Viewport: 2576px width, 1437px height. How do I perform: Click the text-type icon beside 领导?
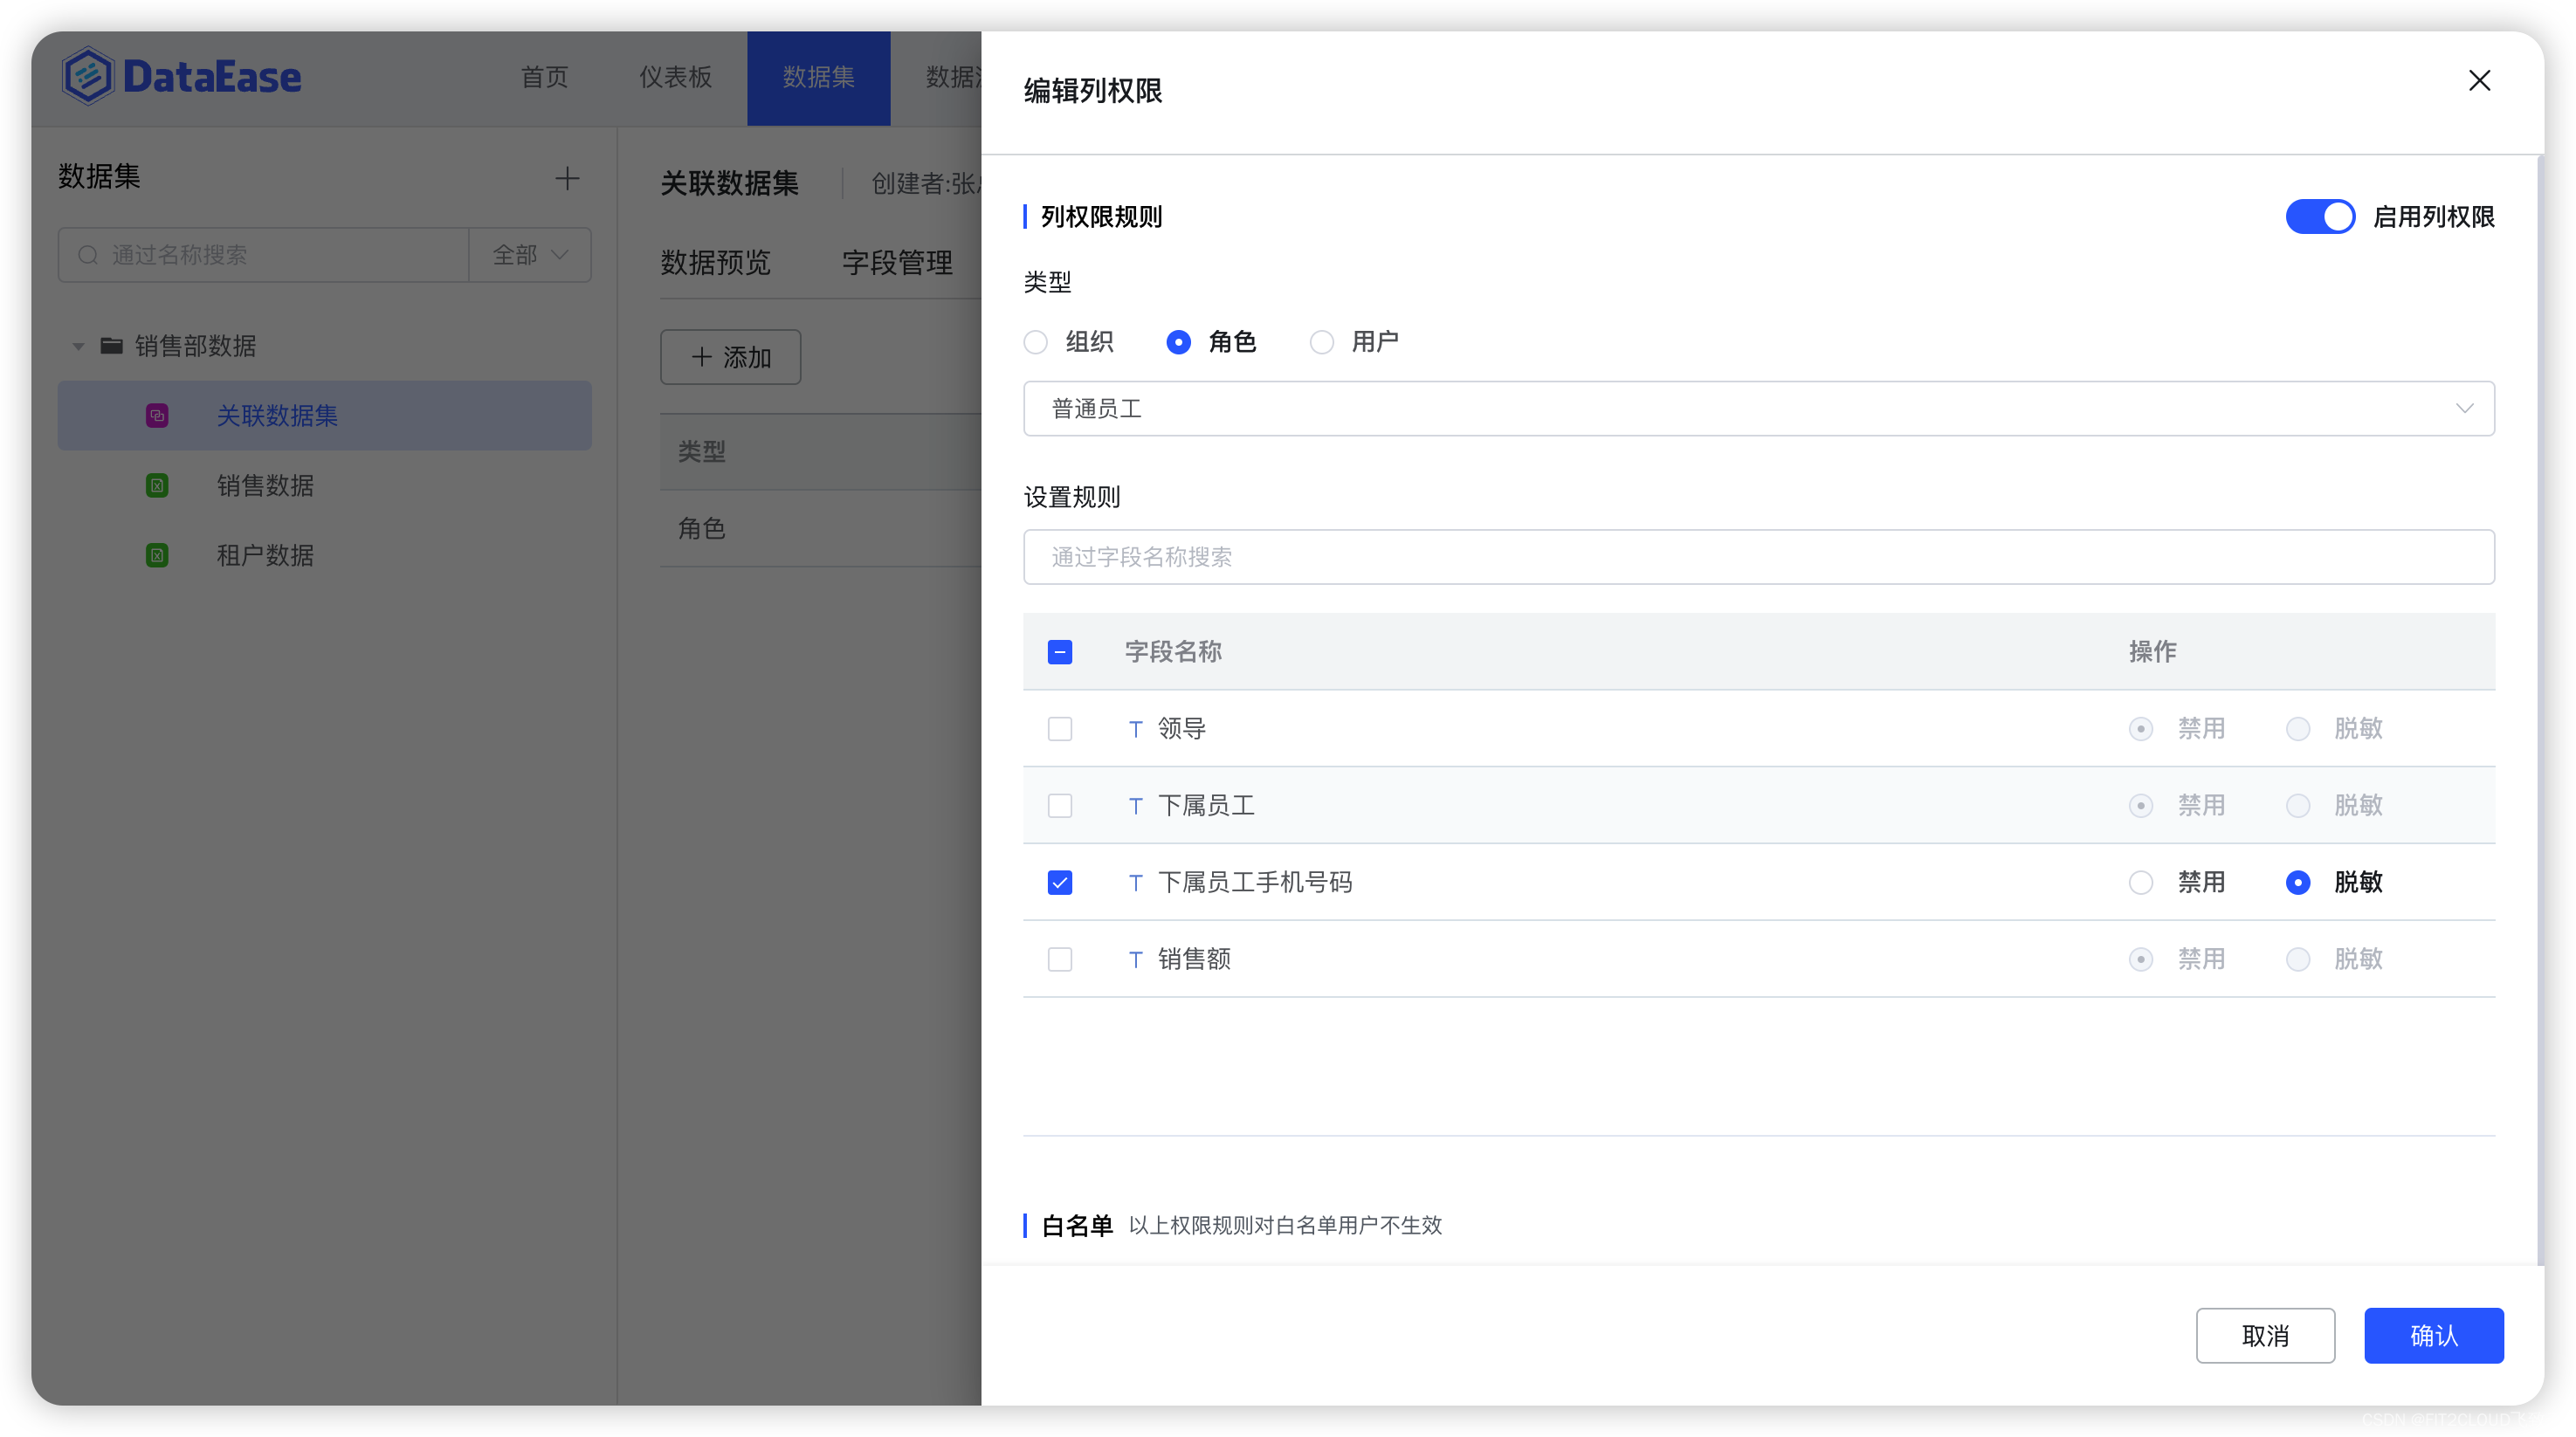coord(1135,729)
